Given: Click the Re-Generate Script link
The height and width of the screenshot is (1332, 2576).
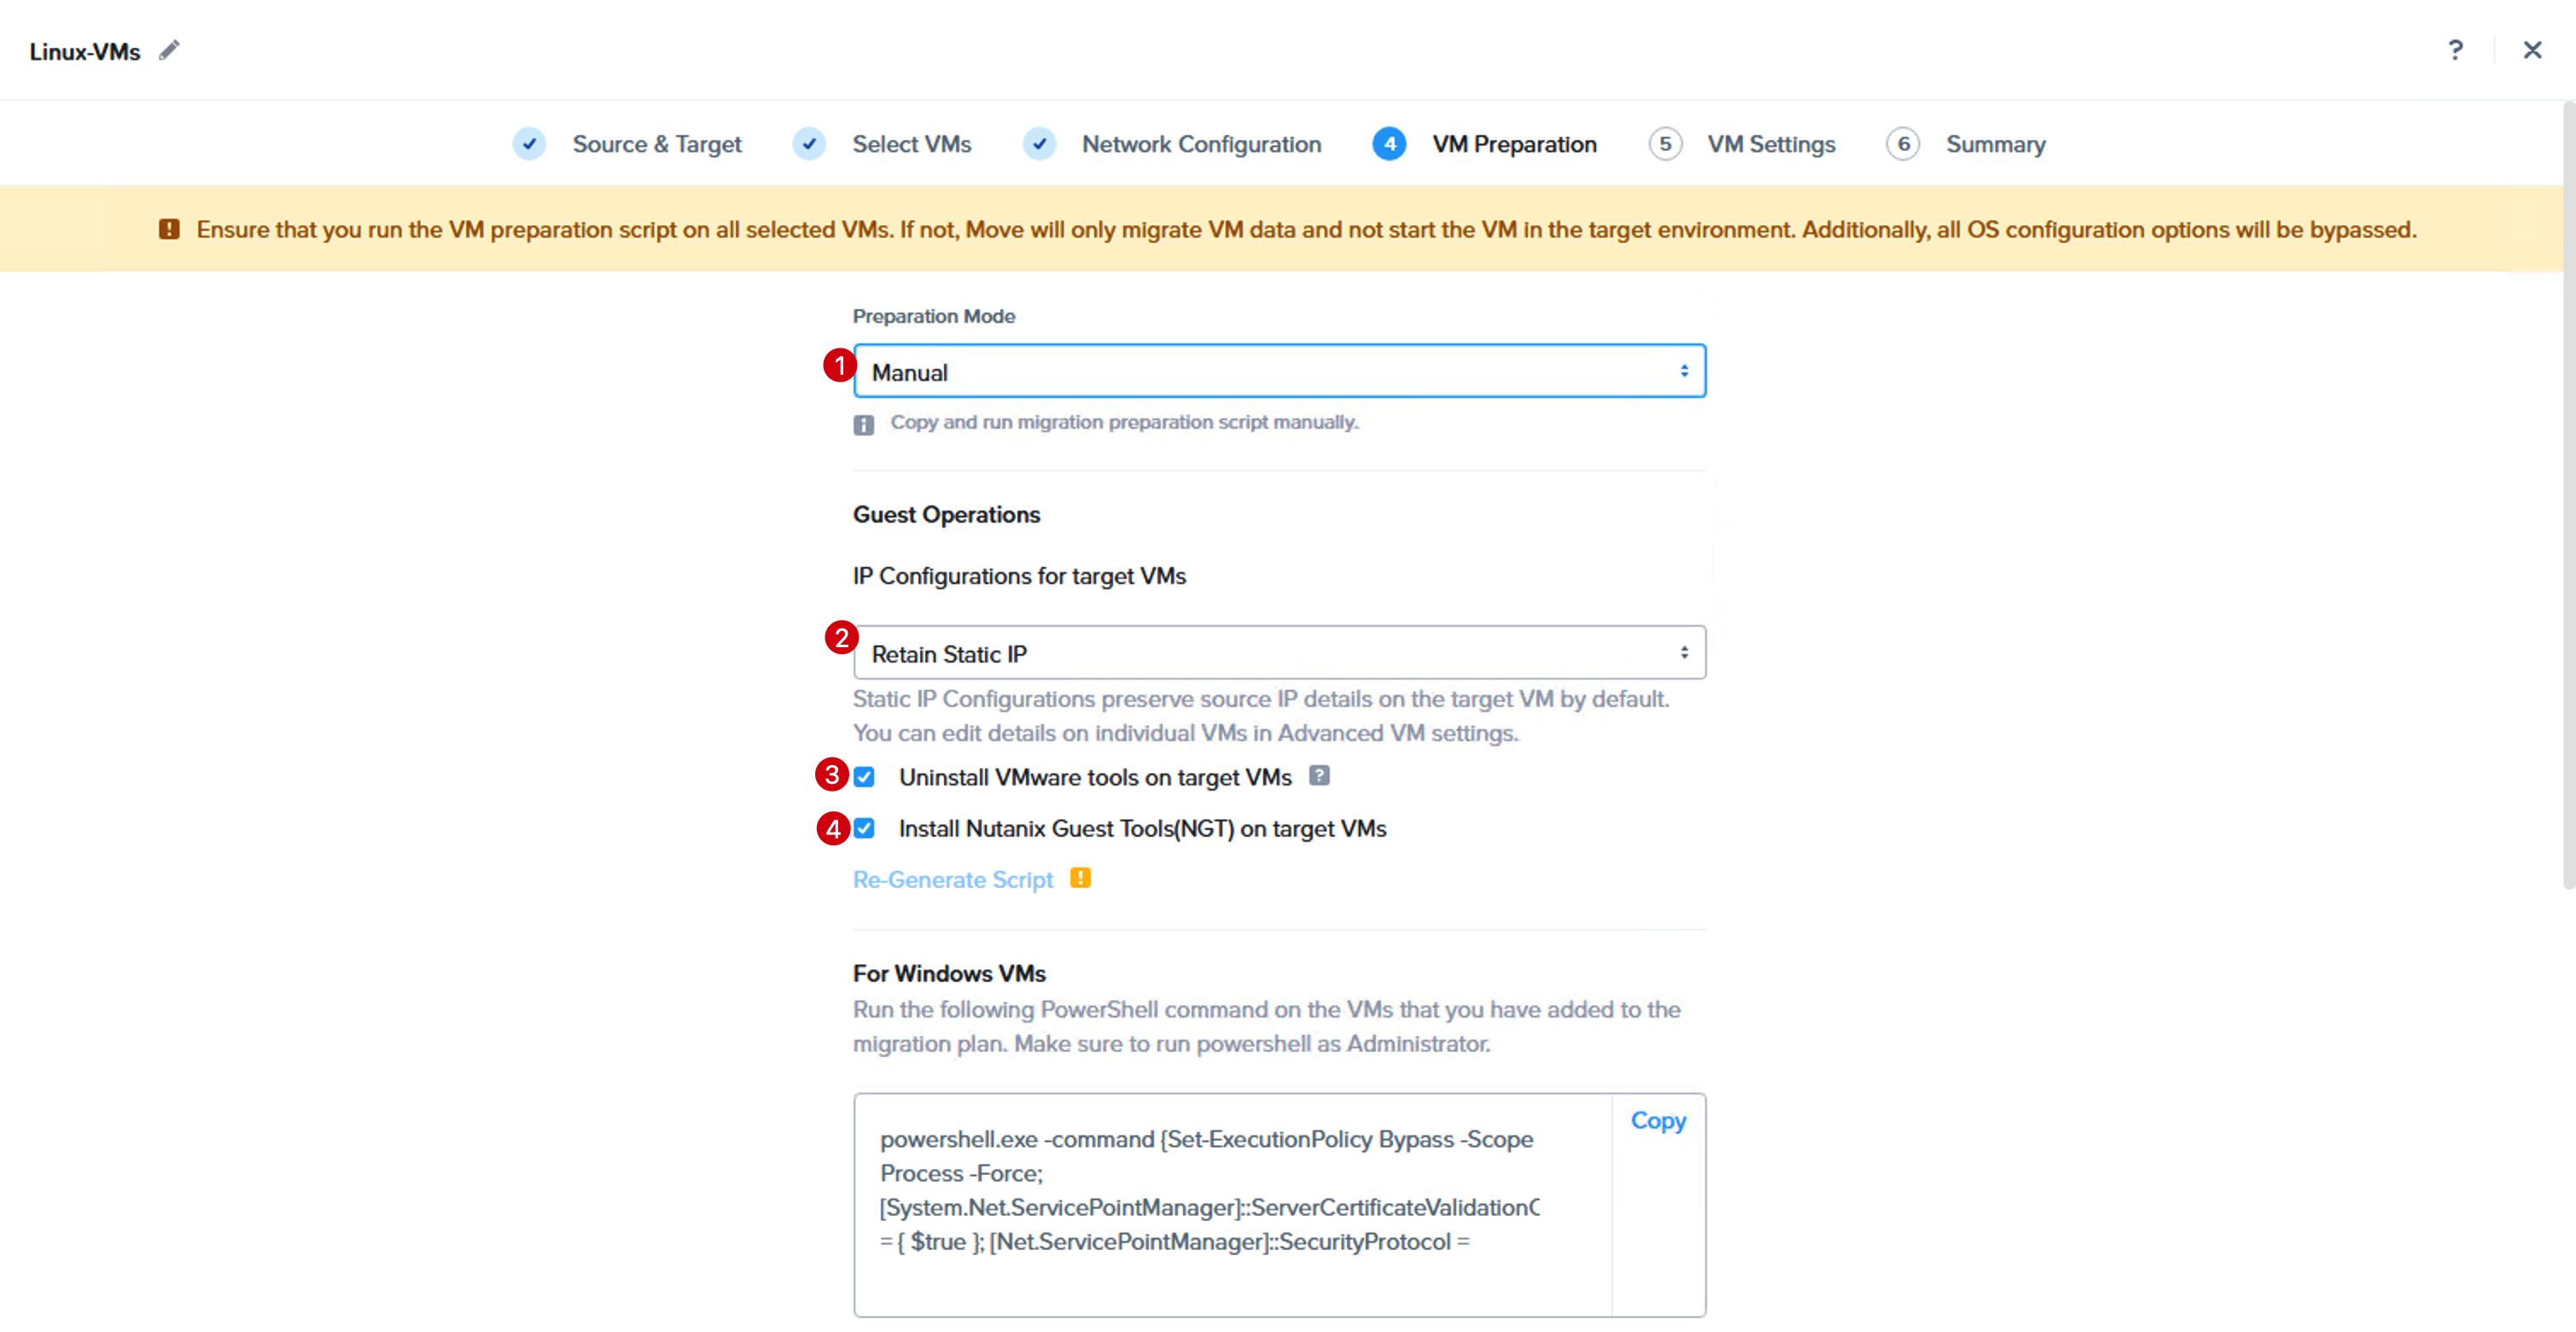Looking at the screenshot, I should pos(952,879).
